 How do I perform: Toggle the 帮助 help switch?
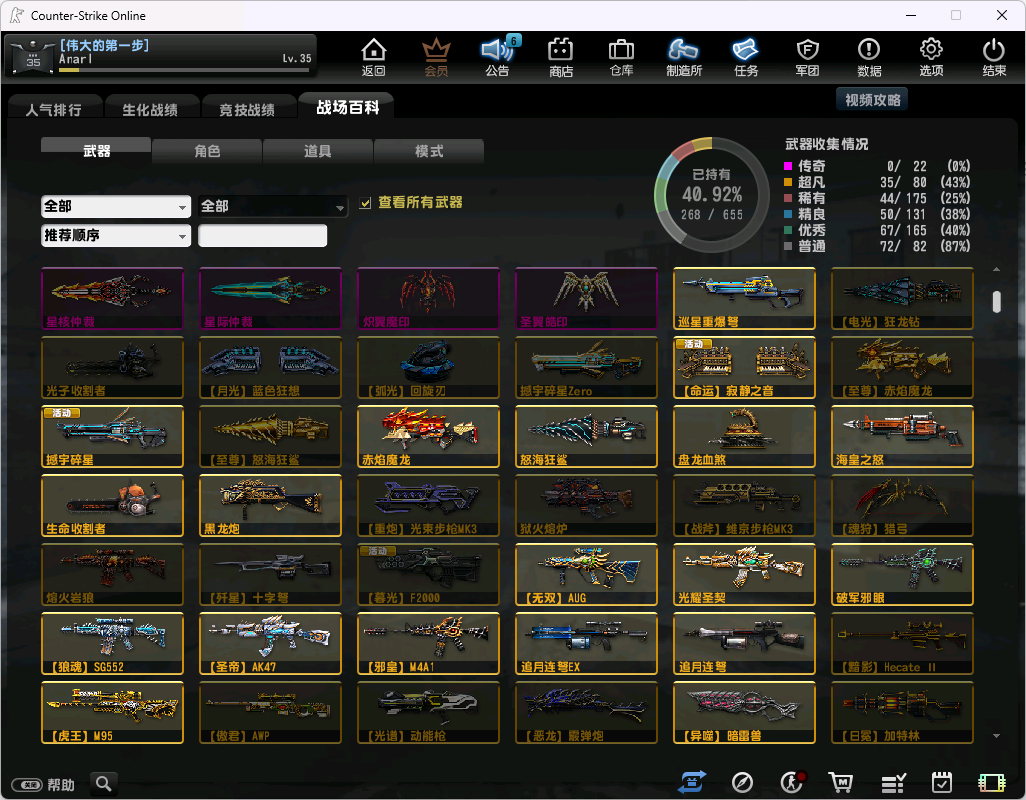coord(27,784)
